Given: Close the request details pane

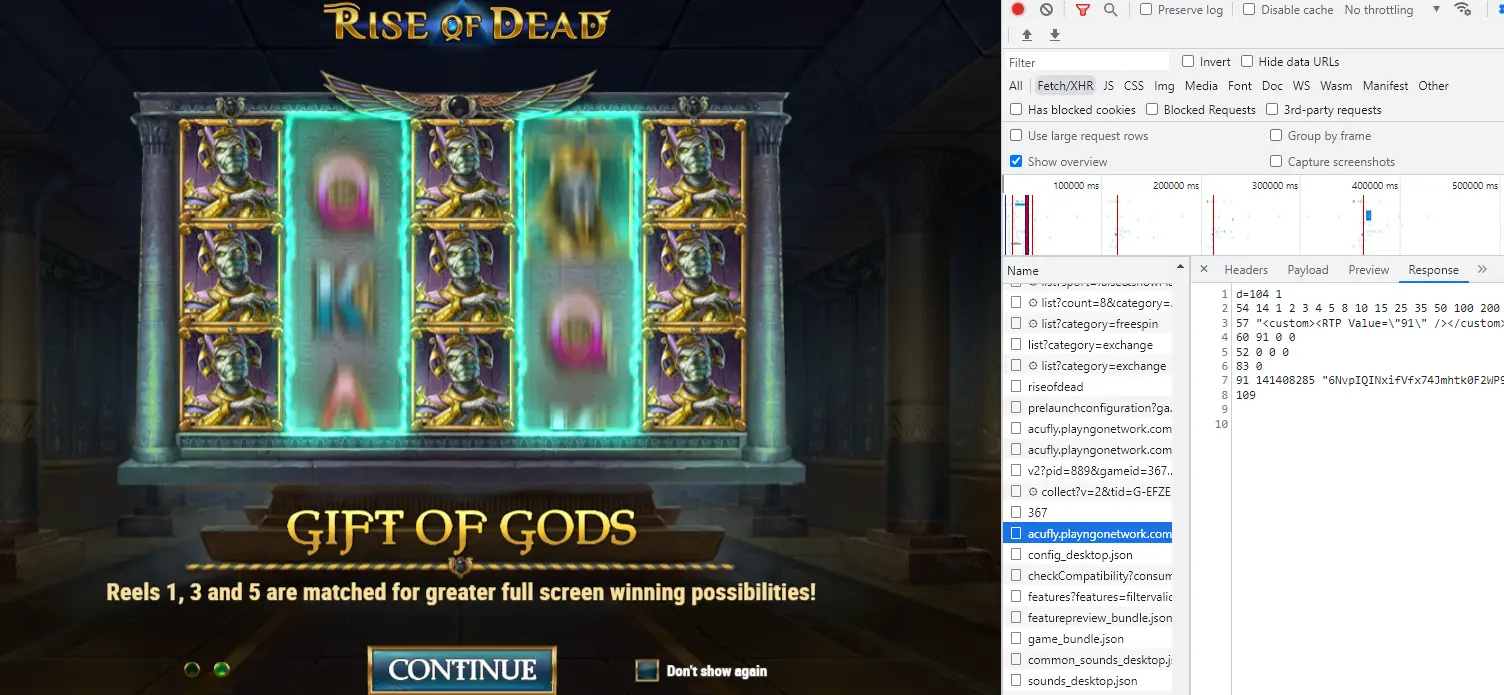Looking at the screenshot, I should 1204,269.
